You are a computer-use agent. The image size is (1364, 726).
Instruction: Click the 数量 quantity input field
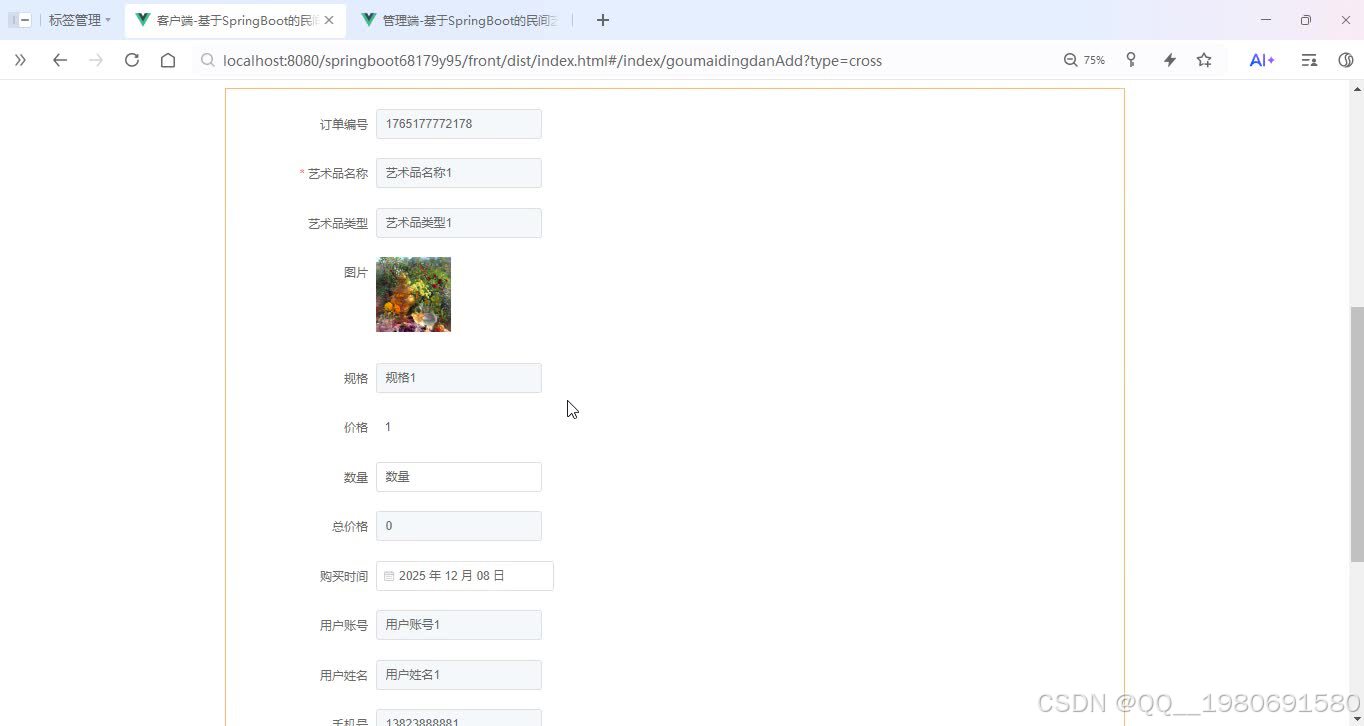point(459,477)
